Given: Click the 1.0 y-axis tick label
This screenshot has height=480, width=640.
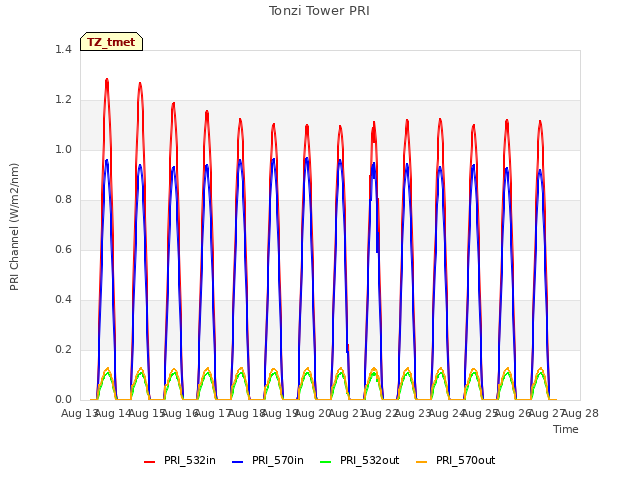Looking at the screenshot, I should 63,149.
